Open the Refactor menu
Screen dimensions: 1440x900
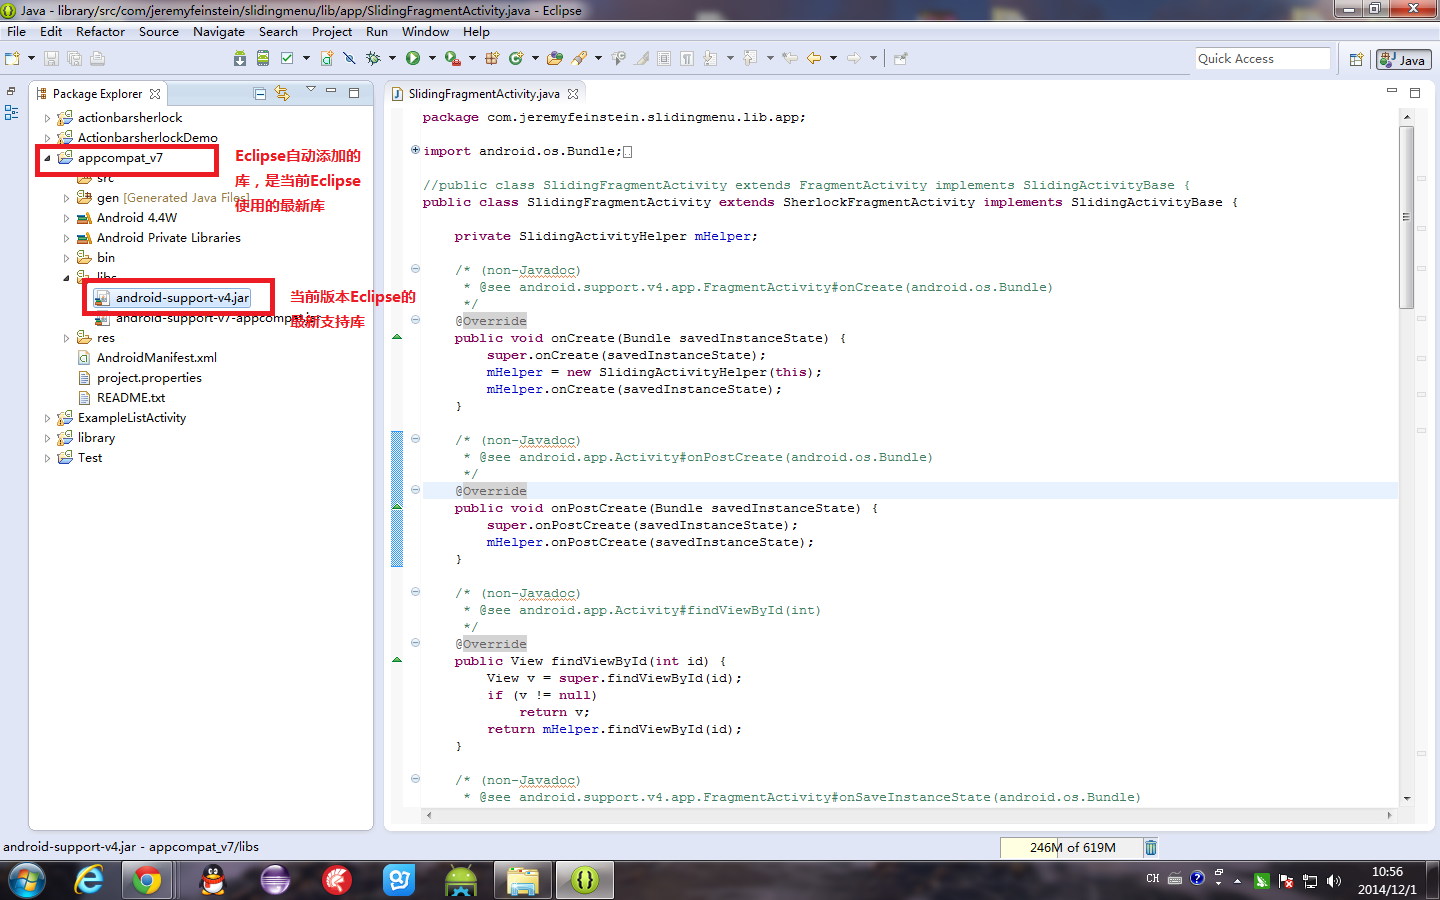100,32
